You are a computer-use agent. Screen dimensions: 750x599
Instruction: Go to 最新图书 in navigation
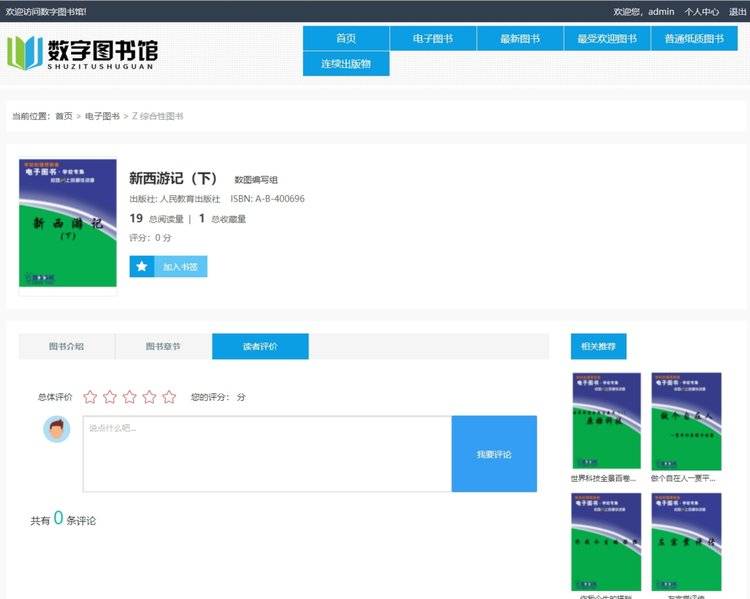519,38
